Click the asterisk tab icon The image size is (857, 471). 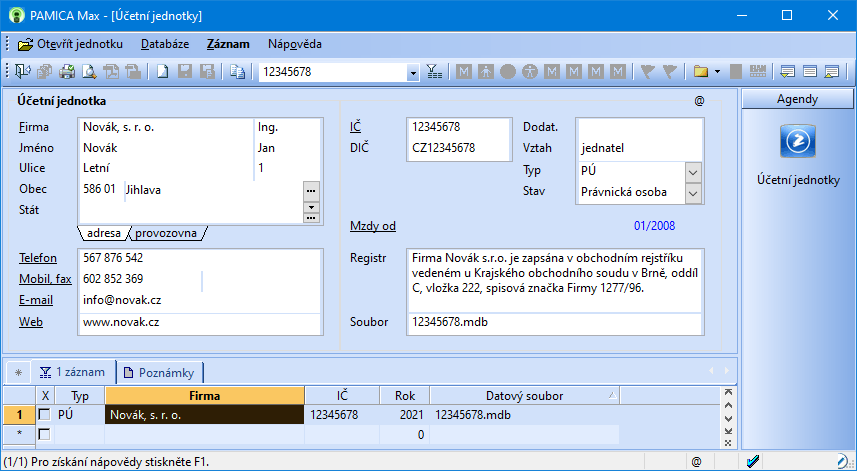[18, 373]
